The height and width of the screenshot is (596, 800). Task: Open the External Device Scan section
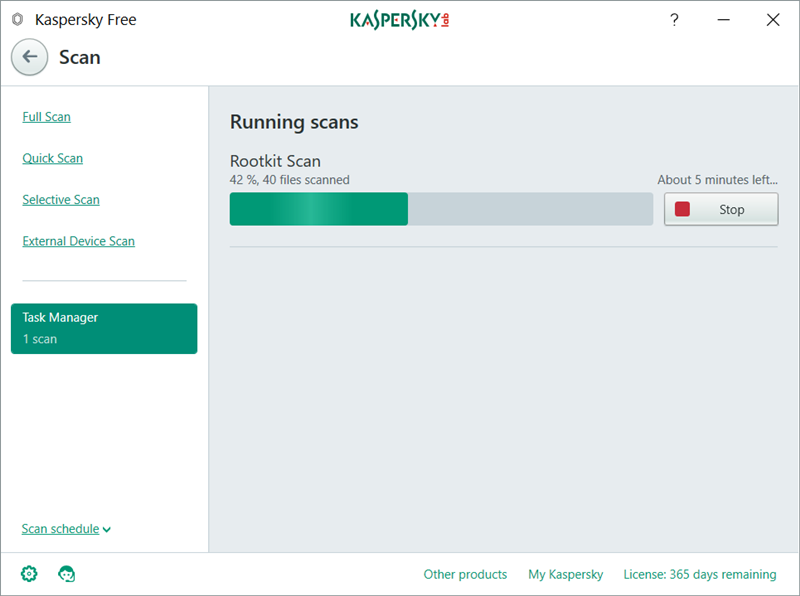[x=79, y=241]
